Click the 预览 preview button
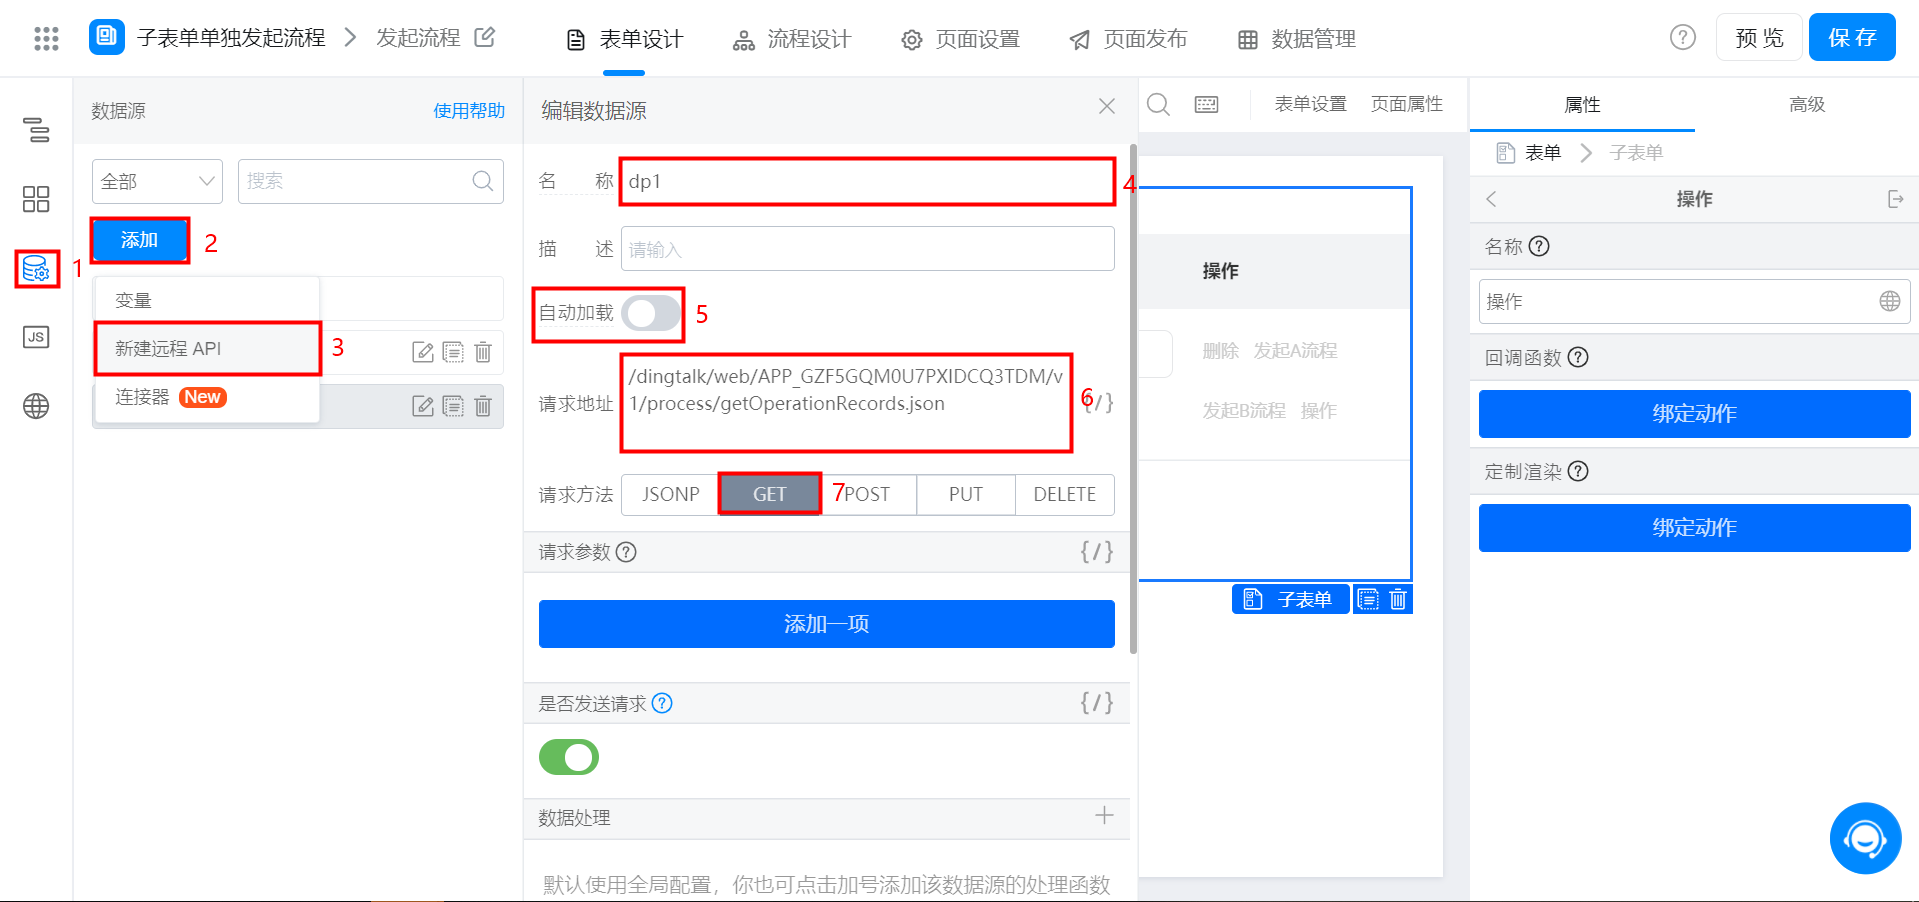This screenshot has height=902, width=1919. (1759, 37)
